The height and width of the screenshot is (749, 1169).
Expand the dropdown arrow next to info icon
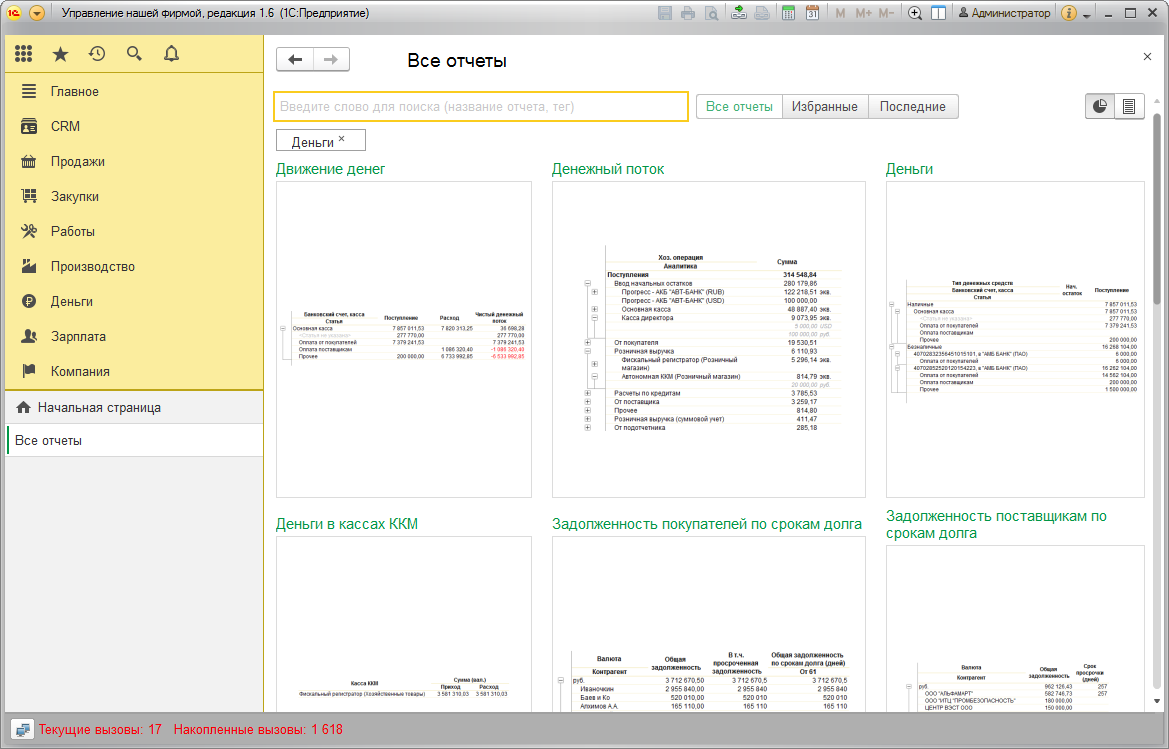pos(1086,14)
